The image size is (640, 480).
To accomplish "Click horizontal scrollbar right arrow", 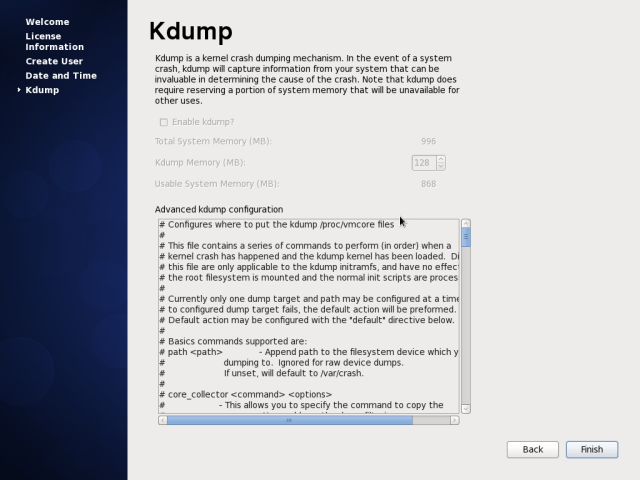I will 455,421.
